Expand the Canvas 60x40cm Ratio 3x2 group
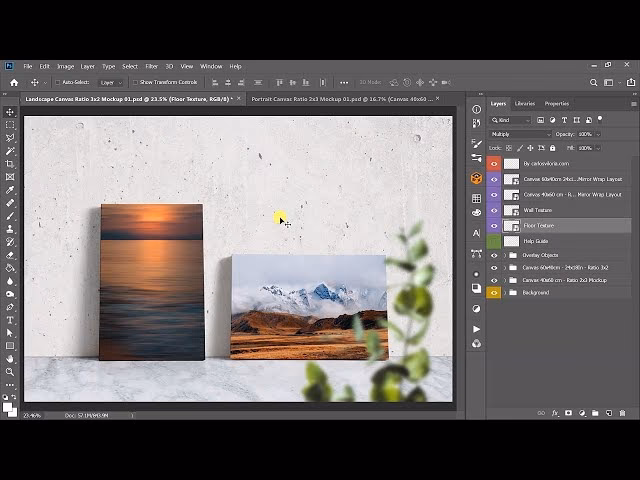 tap(504, 268)
